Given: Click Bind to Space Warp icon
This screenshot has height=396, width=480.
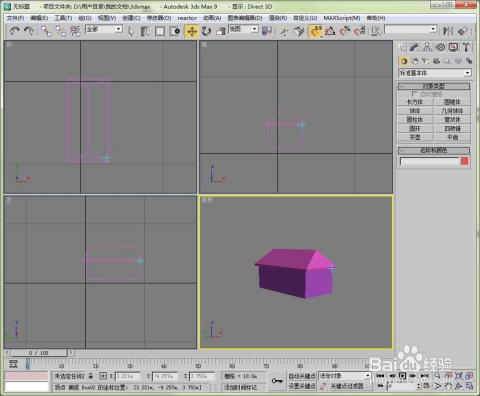Looking at the screenshot, I should point(75,31).
